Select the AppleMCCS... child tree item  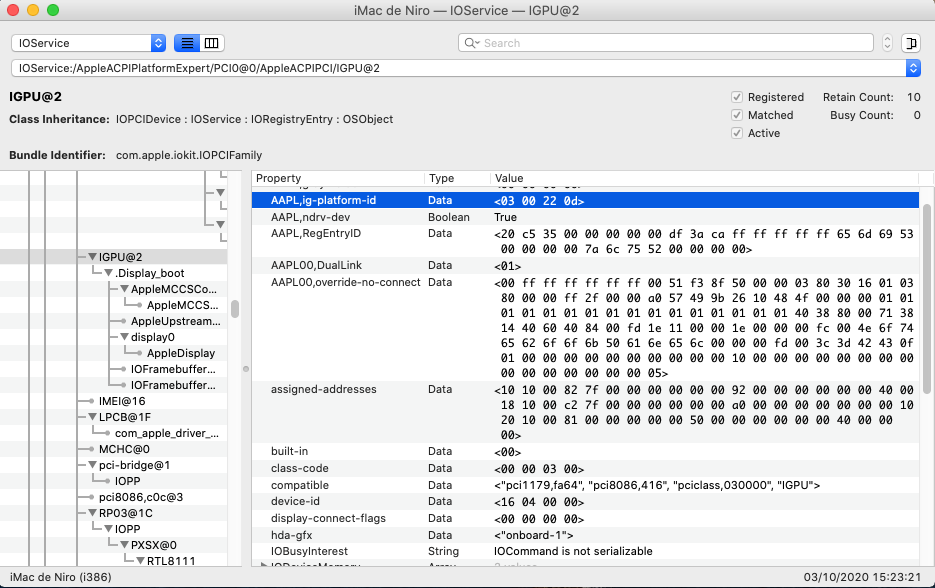coord(182,305)
